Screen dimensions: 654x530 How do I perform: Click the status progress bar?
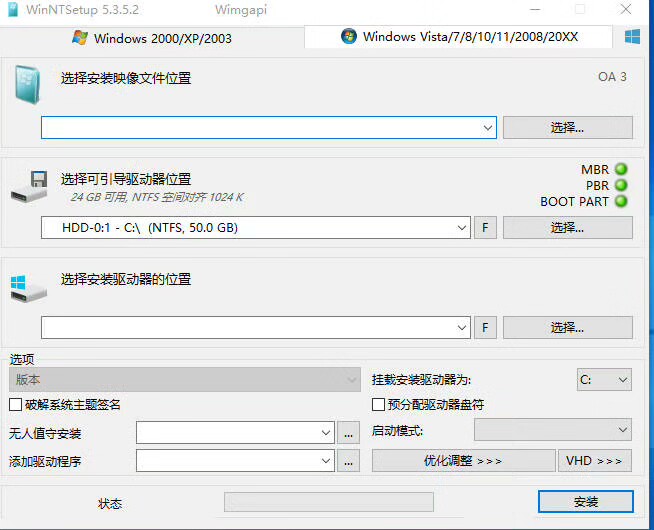(329, 502)
